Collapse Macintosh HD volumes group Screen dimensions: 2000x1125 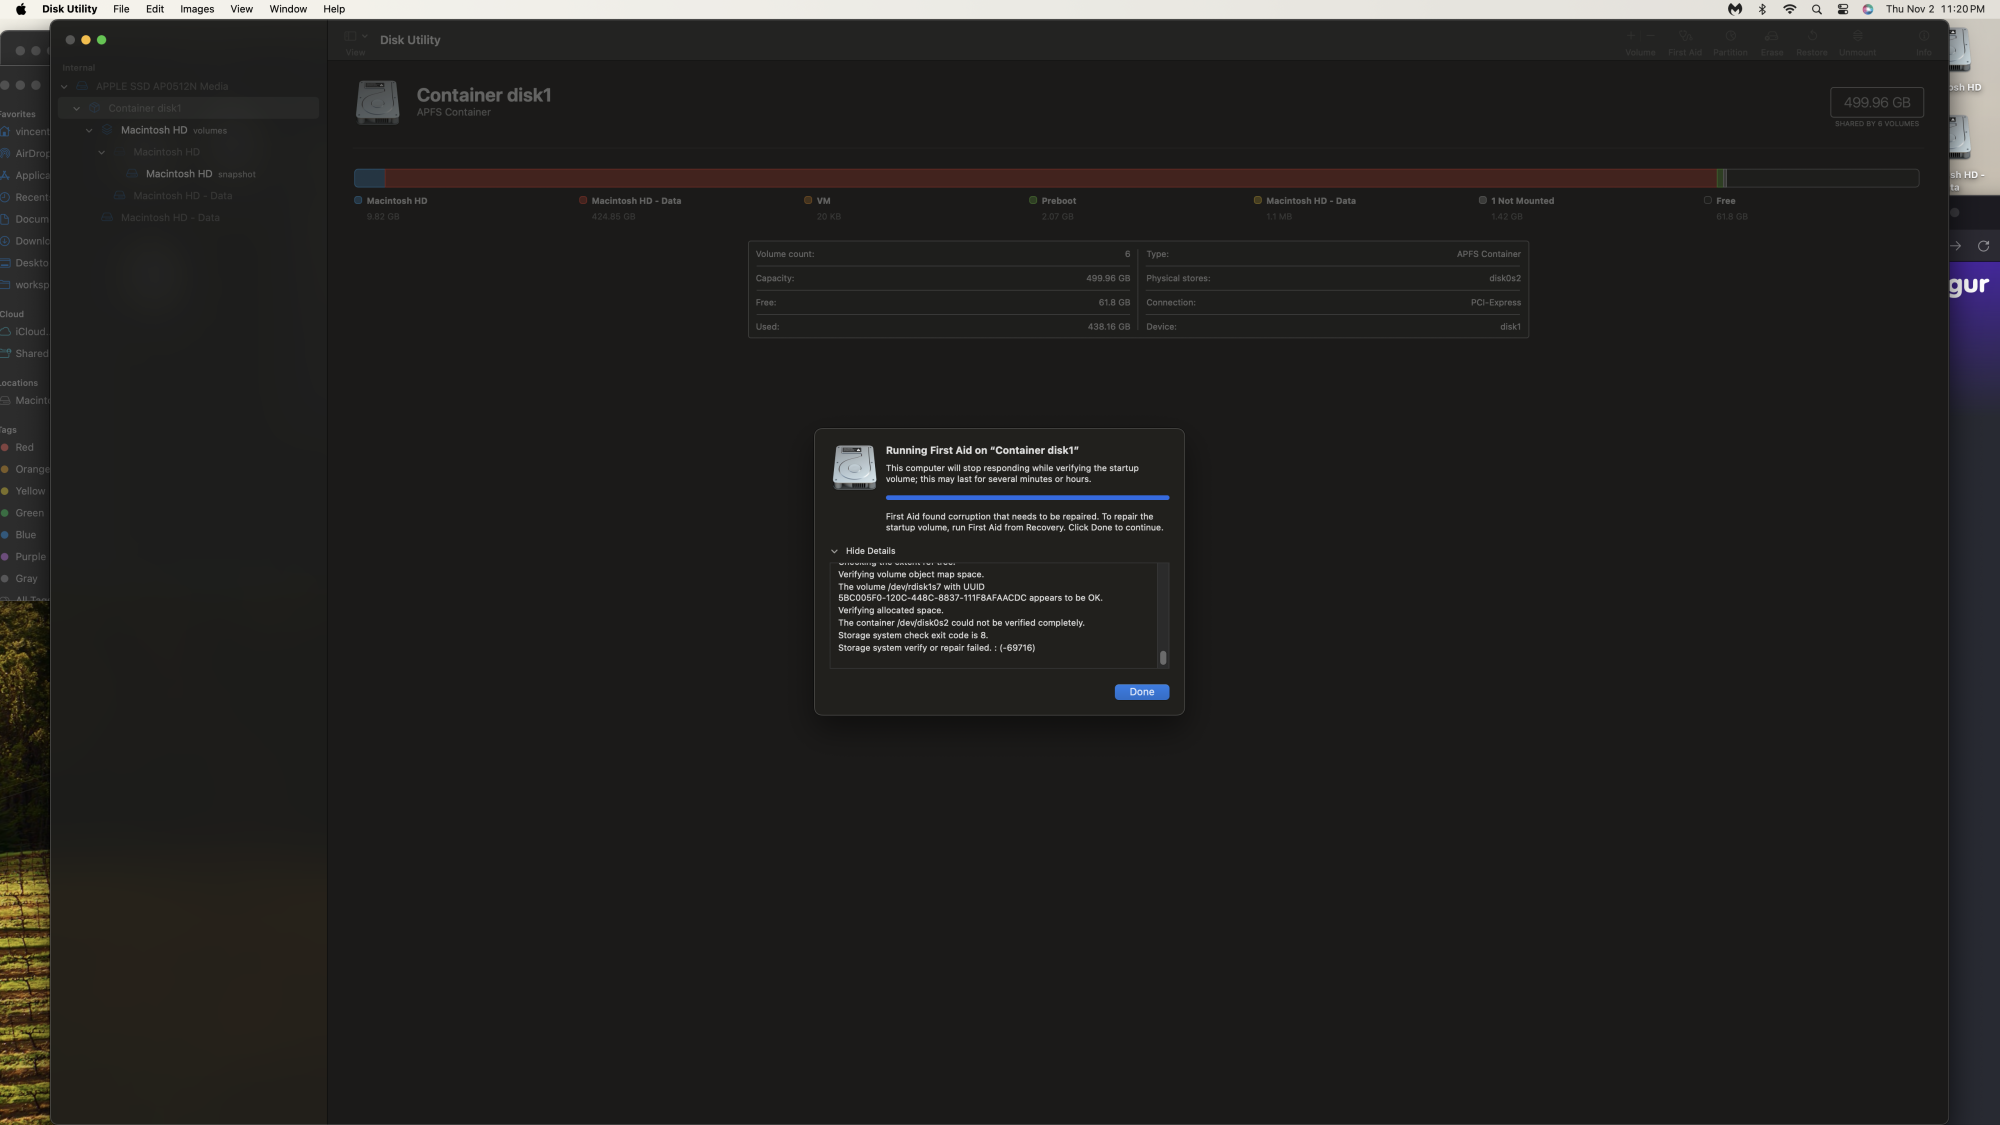[x=89, y=130]
